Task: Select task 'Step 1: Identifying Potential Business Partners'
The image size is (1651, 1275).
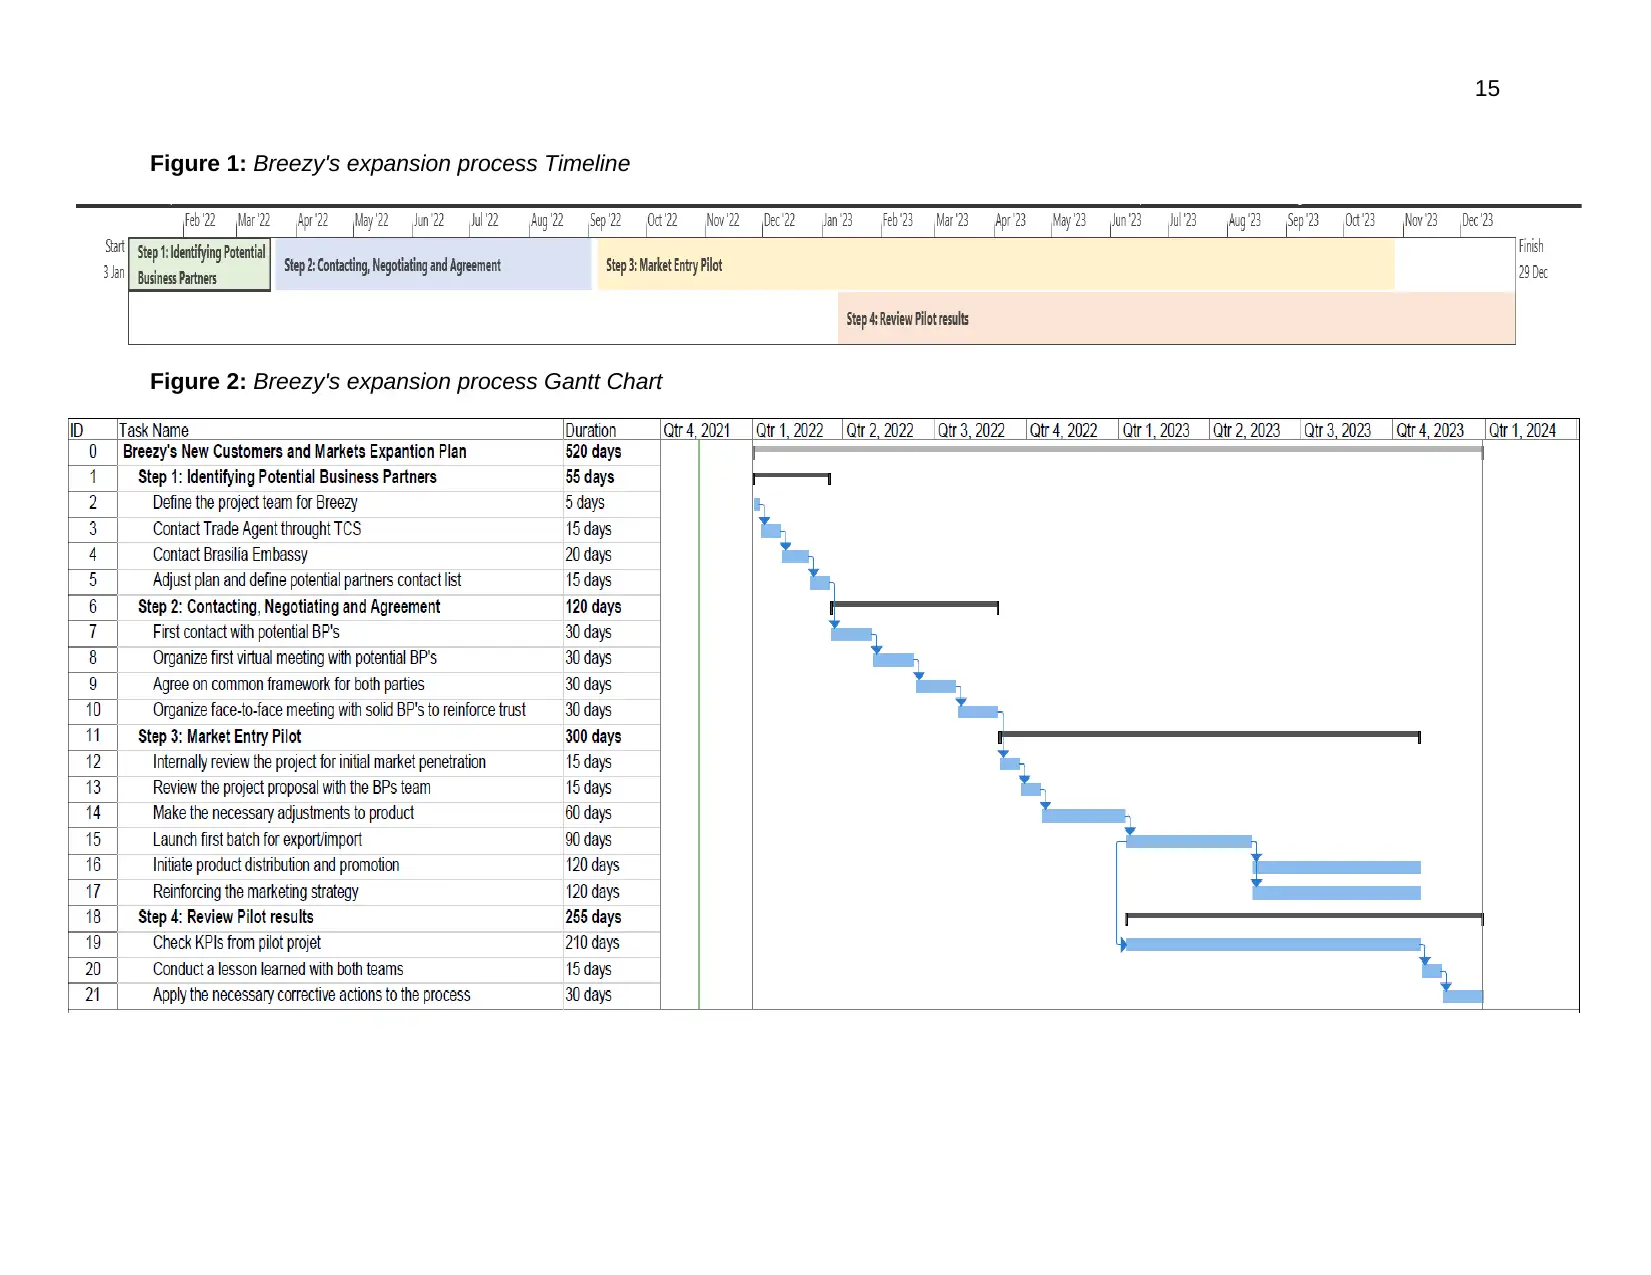Action: (x=287, y=477)
